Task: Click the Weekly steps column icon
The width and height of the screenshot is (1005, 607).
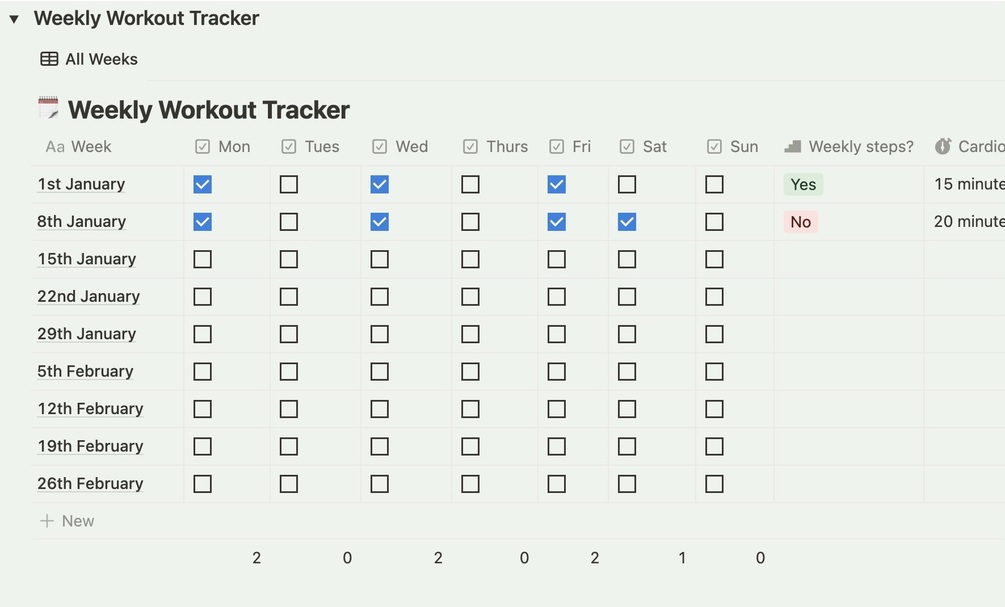Action: tap(793, 147)
